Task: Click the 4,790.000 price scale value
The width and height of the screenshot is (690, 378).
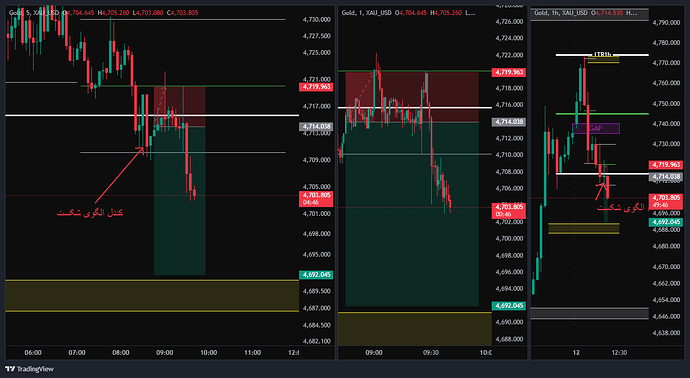Action: click(666, 22)
